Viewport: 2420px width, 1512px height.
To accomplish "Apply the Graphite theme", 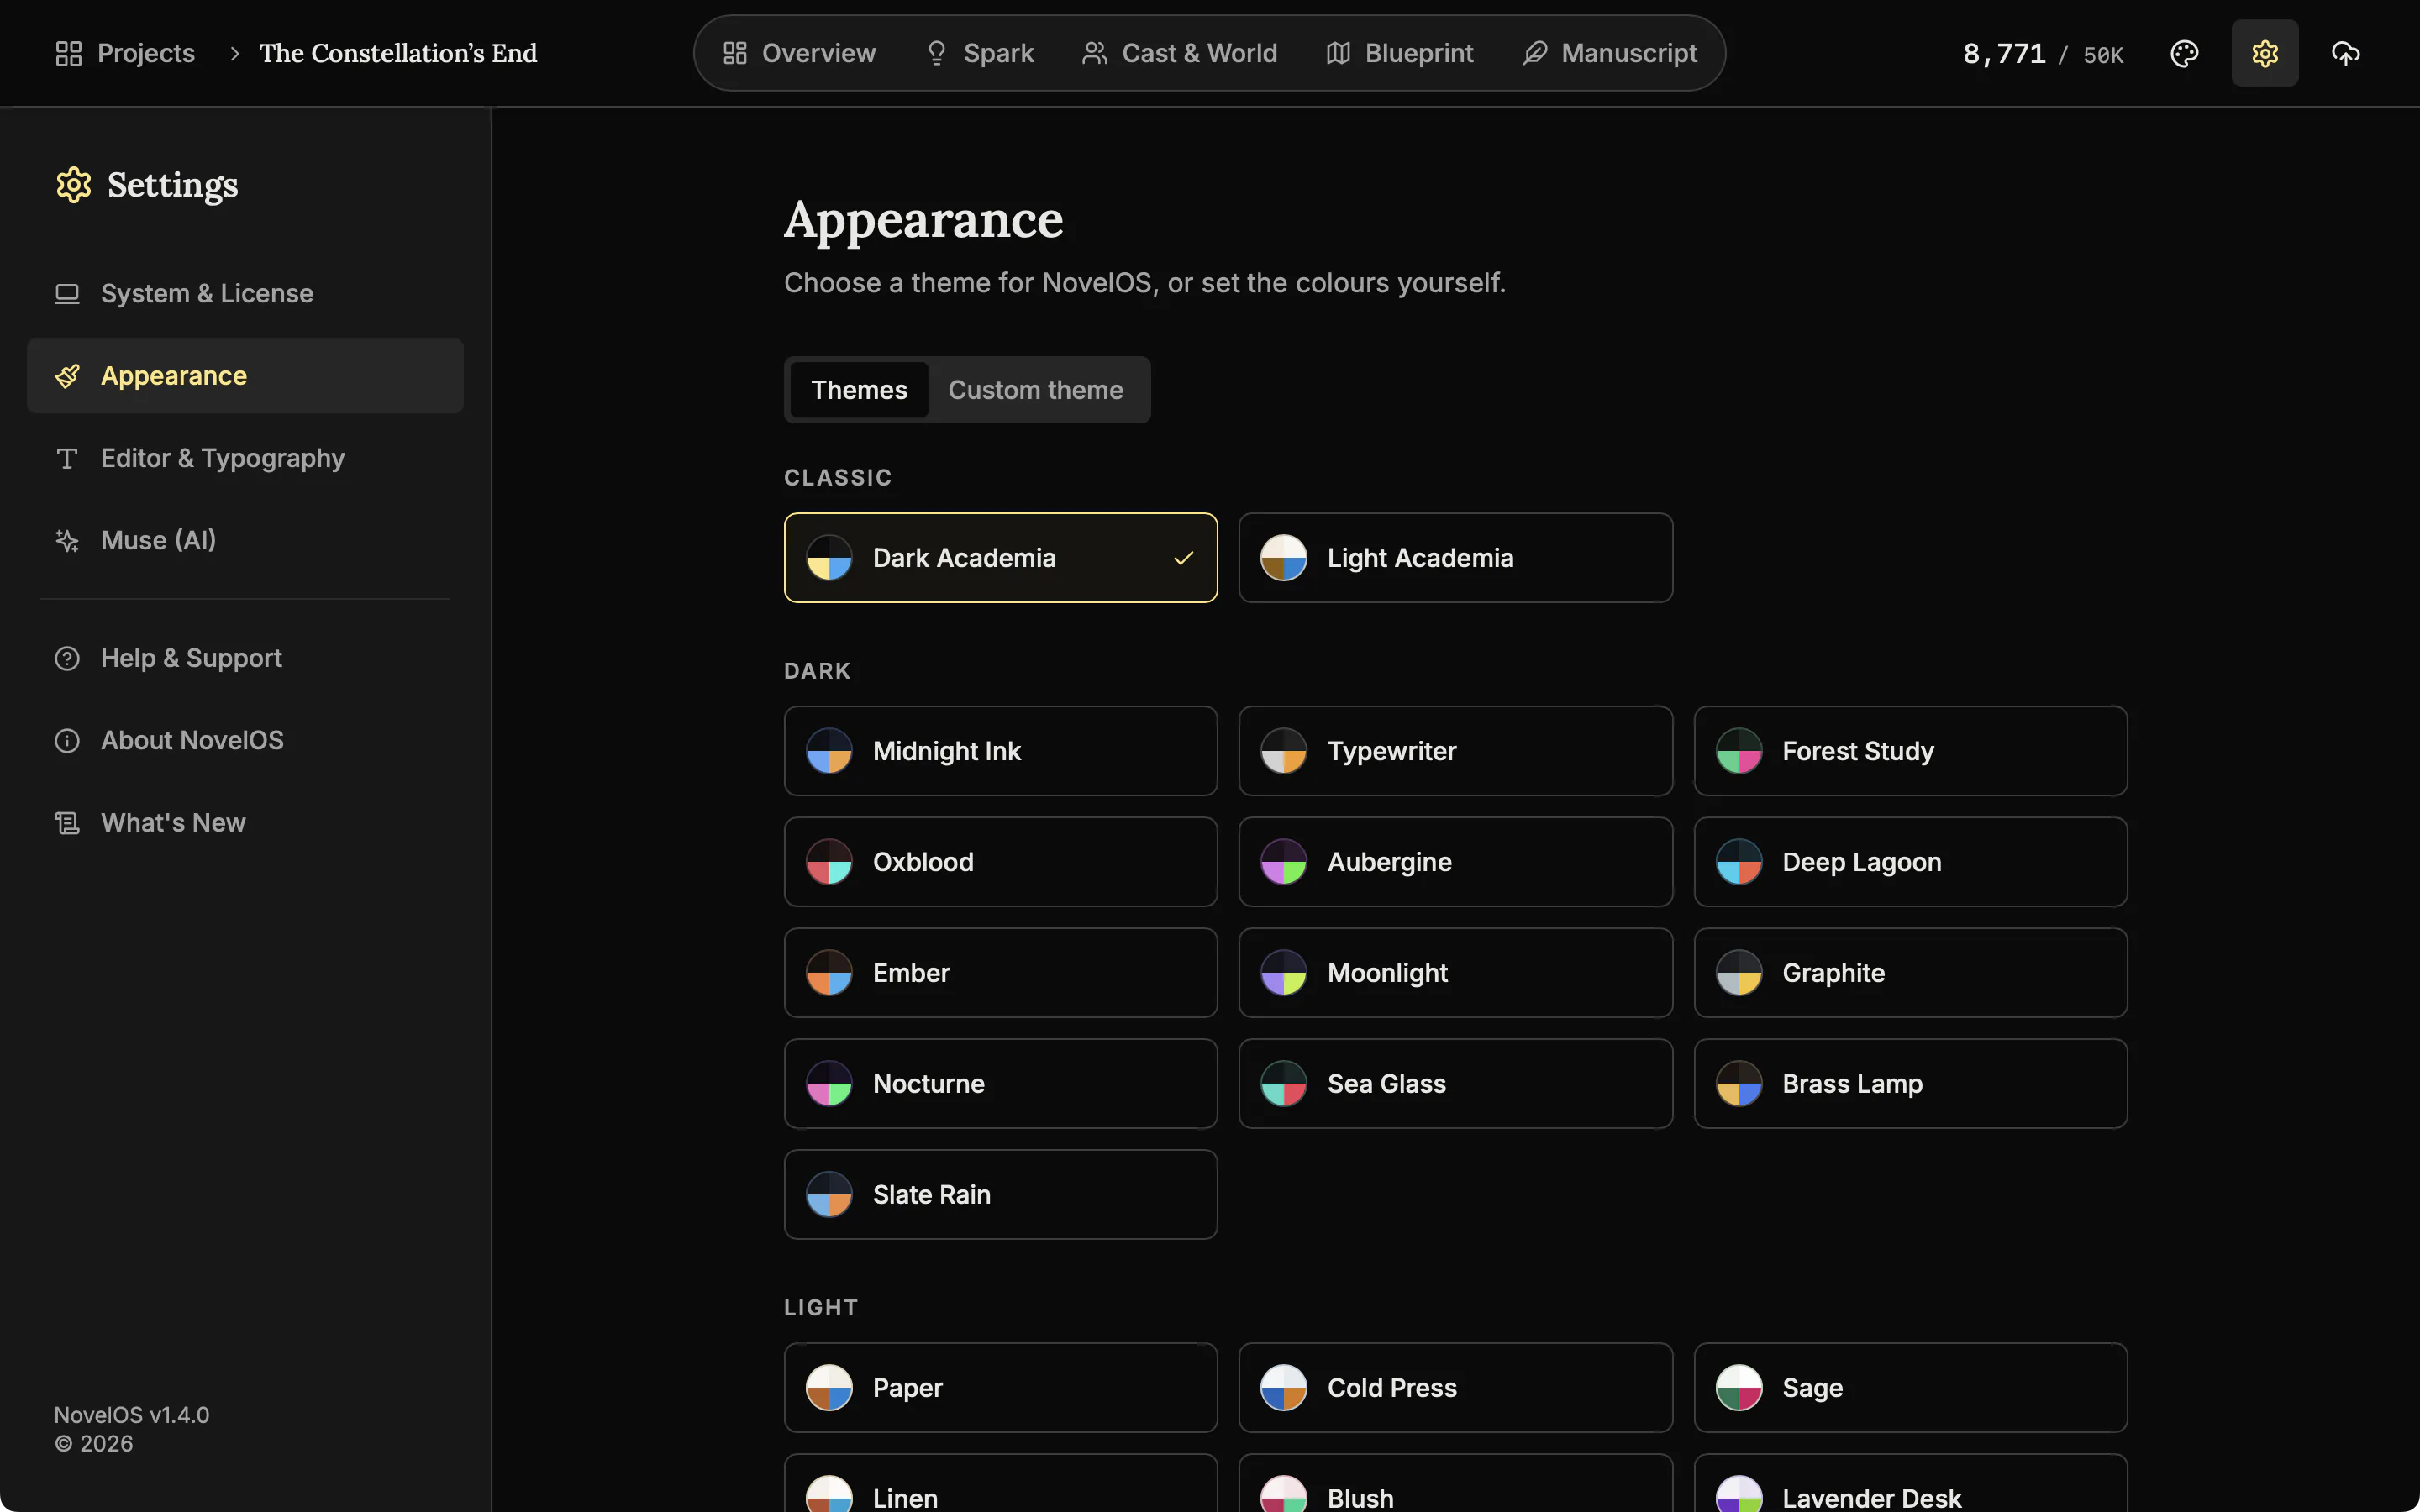I will 1910,973.
